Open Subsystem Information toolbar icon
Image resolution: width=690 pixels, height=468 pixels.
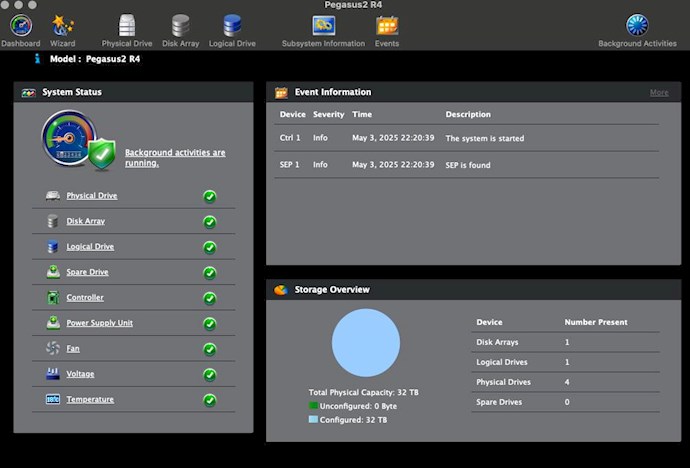323,26
